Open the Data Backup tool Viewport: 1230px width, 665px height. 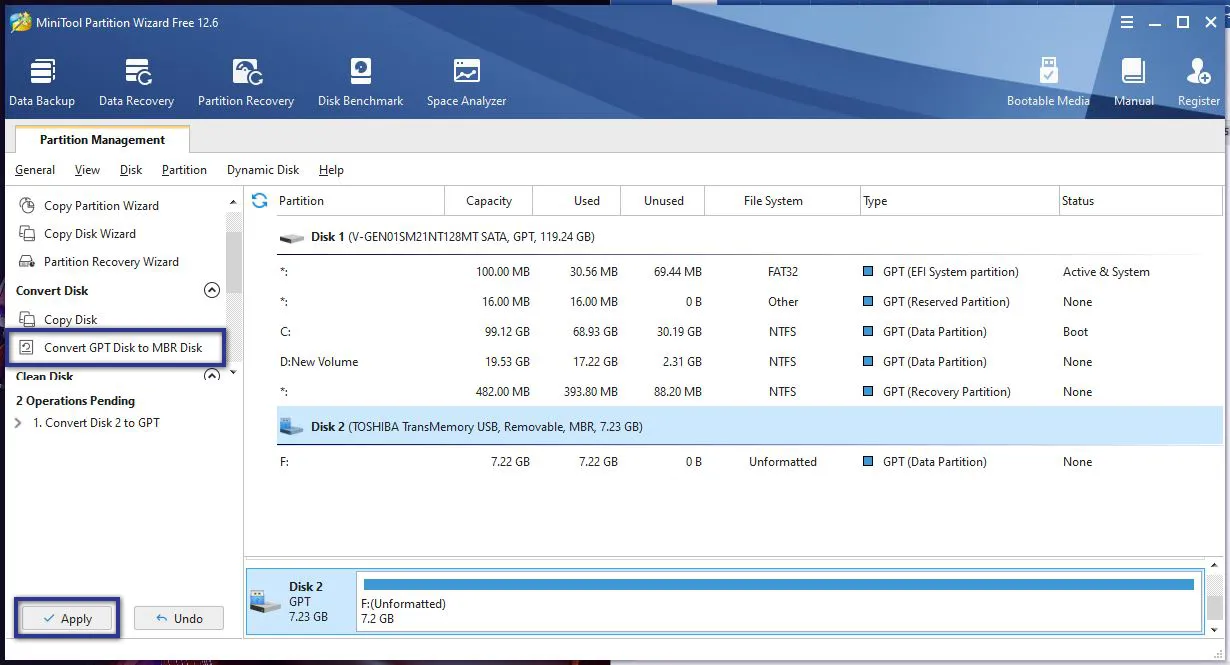coord(42,80)
